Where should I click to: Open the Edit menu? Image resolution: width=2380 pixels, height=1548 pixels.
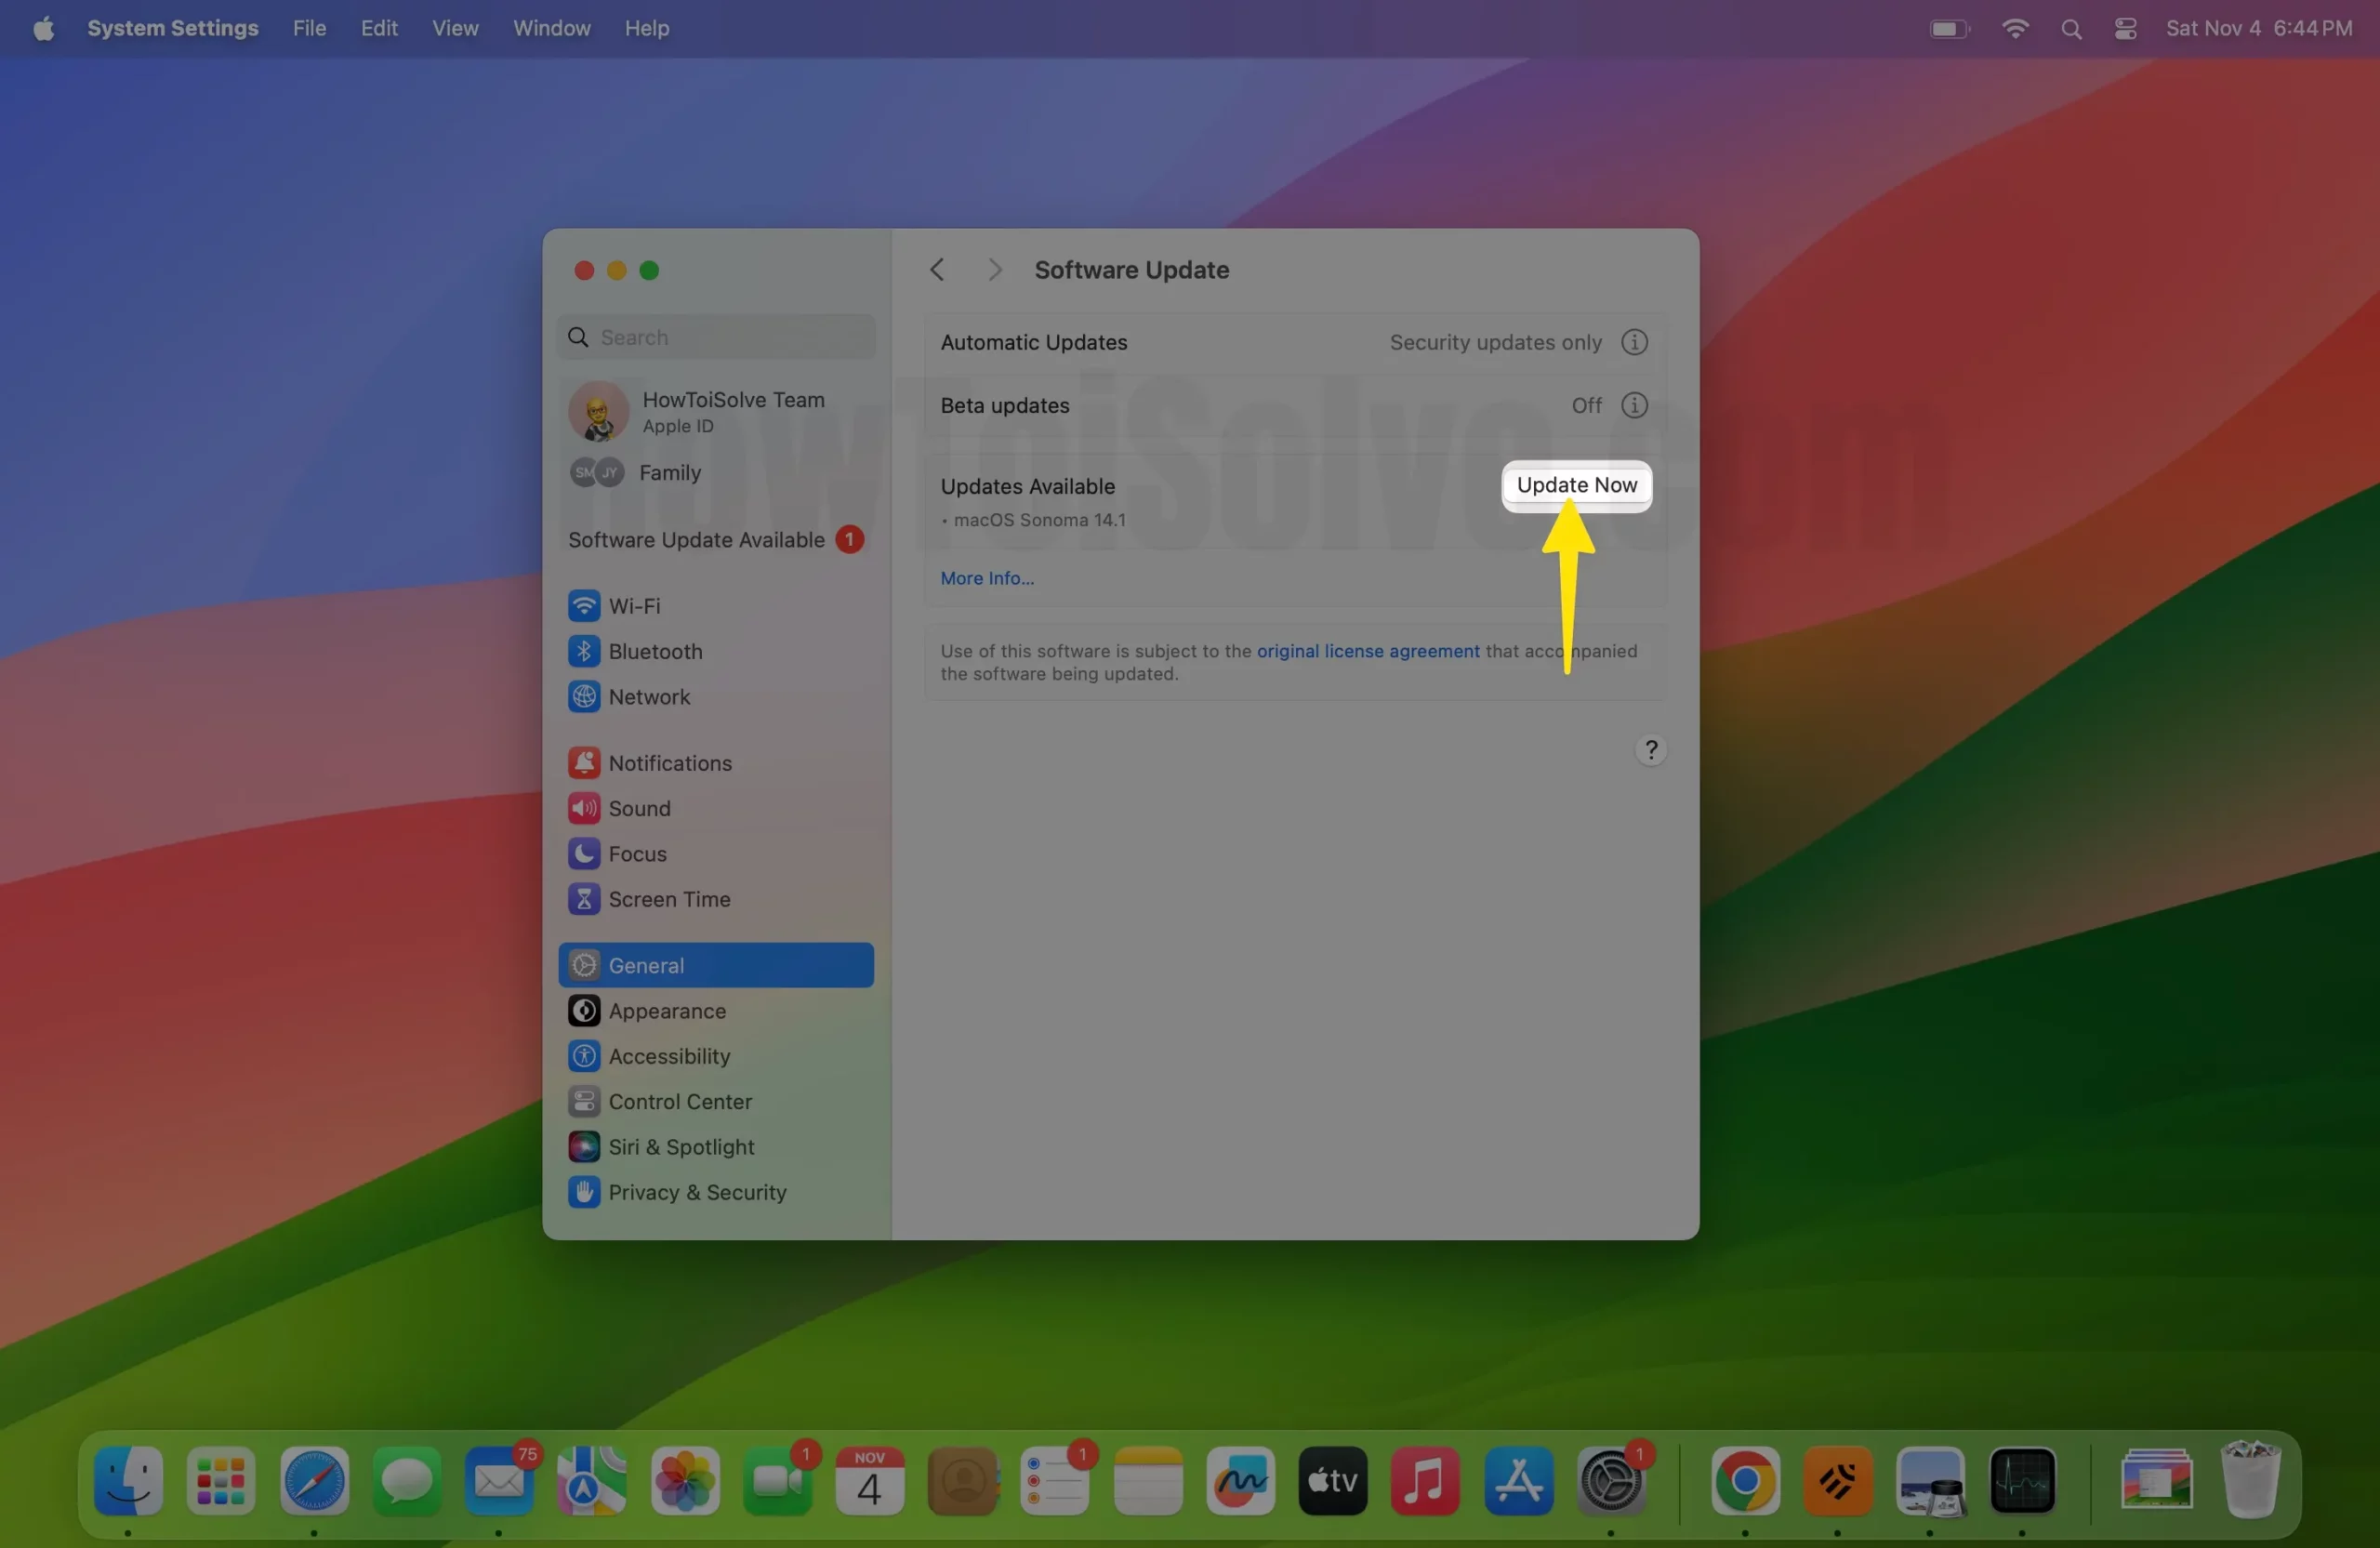(379, 28)
